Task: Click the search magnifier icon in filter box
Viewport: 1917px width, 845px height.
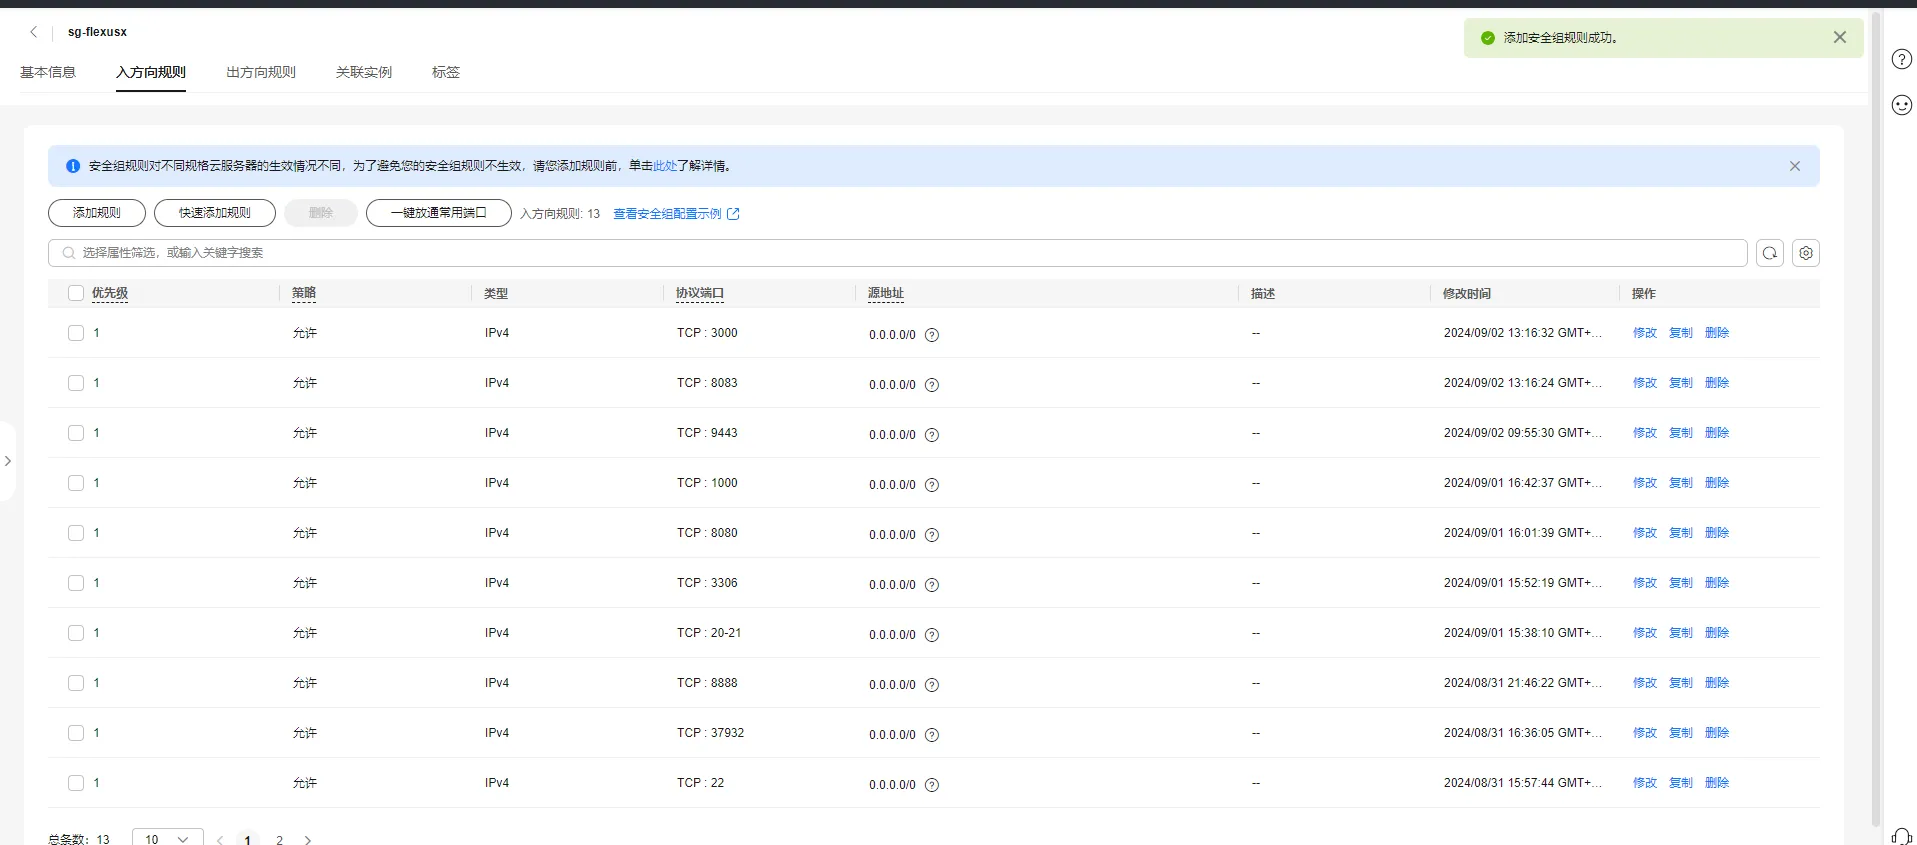Action: point(69,253)
